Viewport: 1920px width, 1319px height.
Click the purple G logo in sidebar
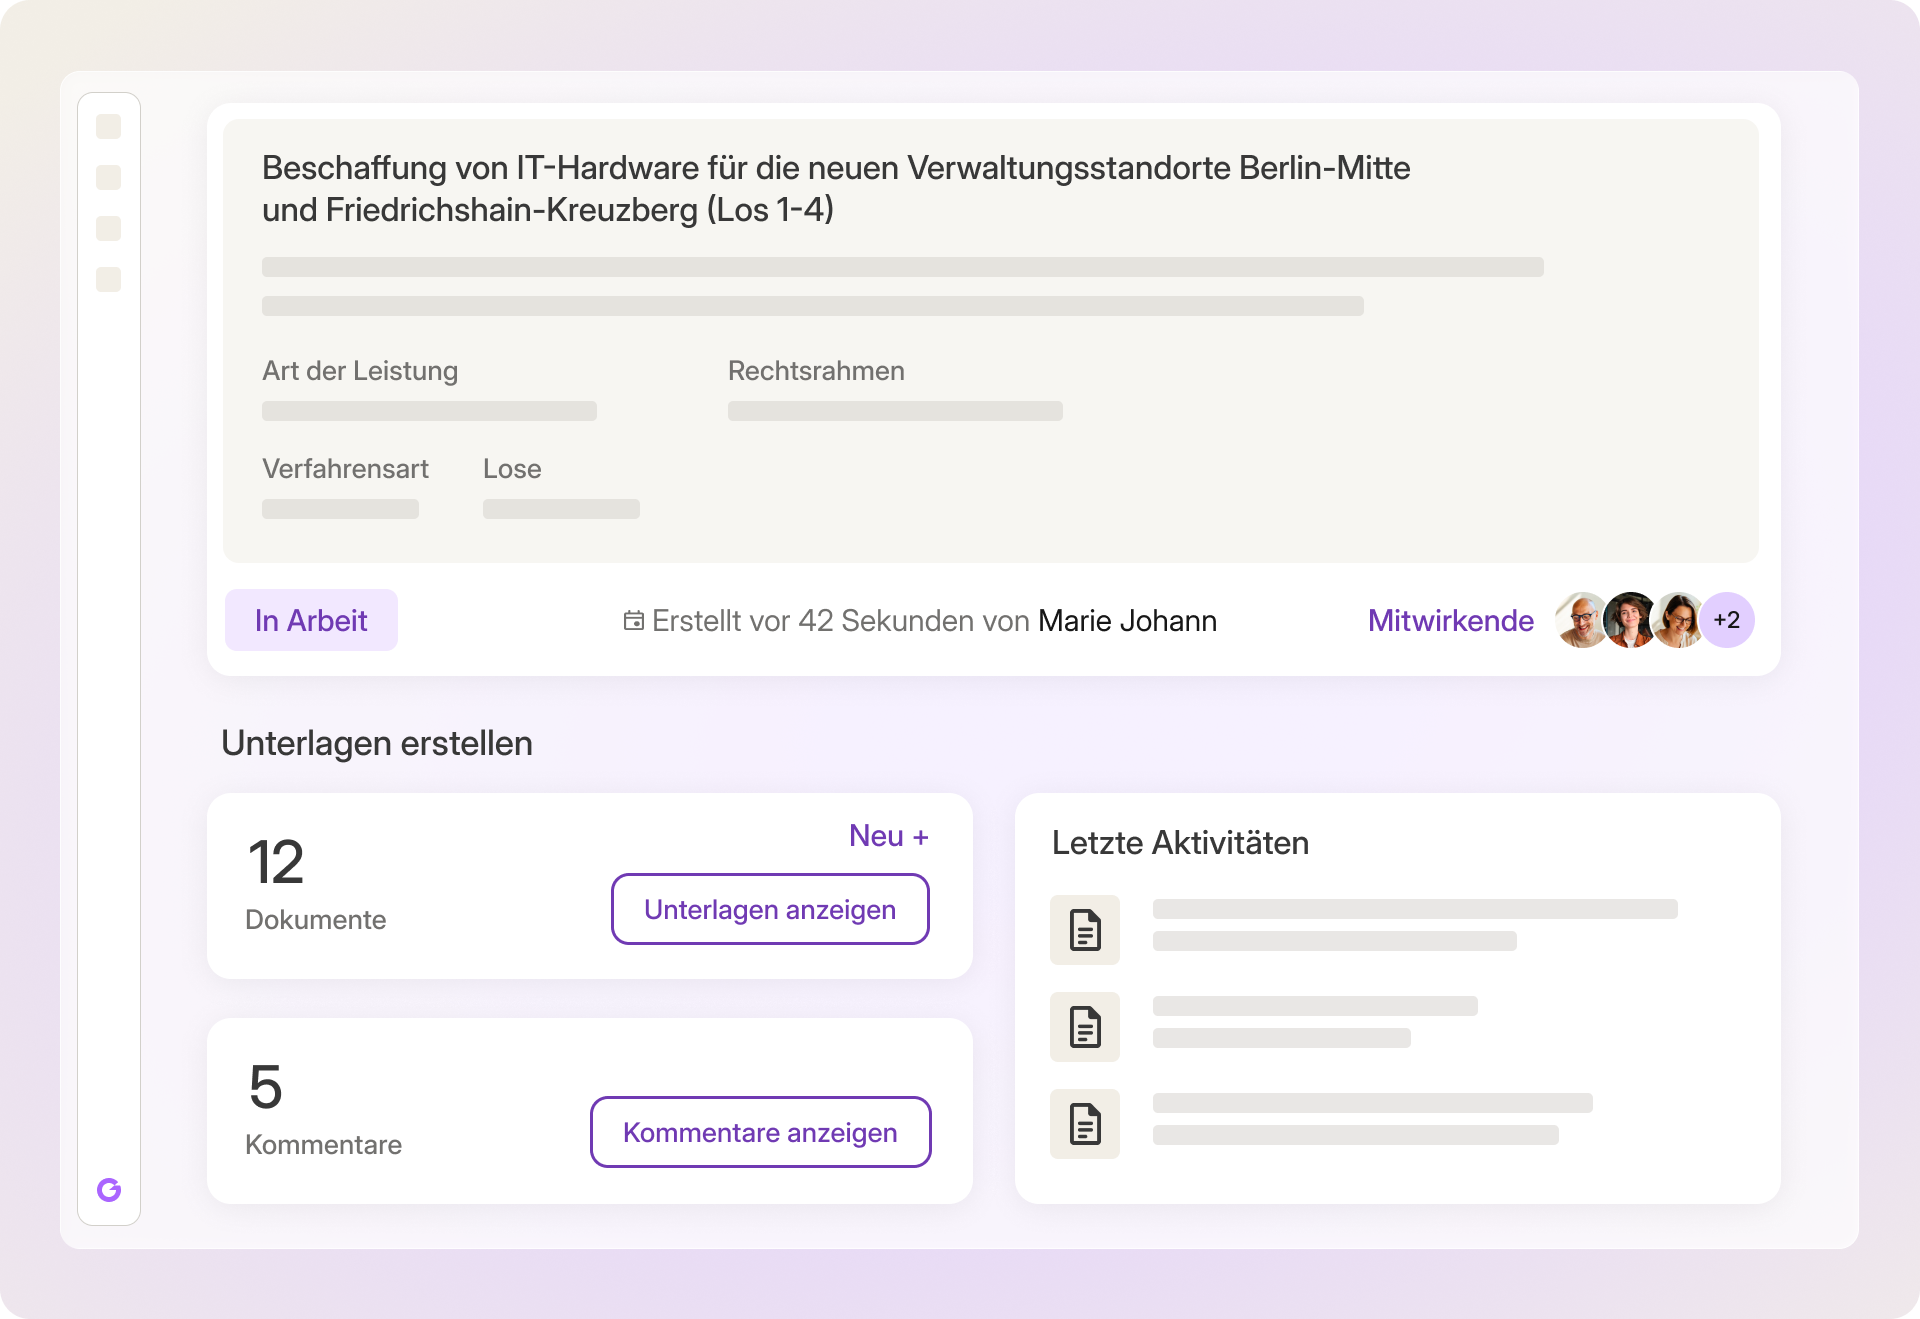pos(109,1189)
